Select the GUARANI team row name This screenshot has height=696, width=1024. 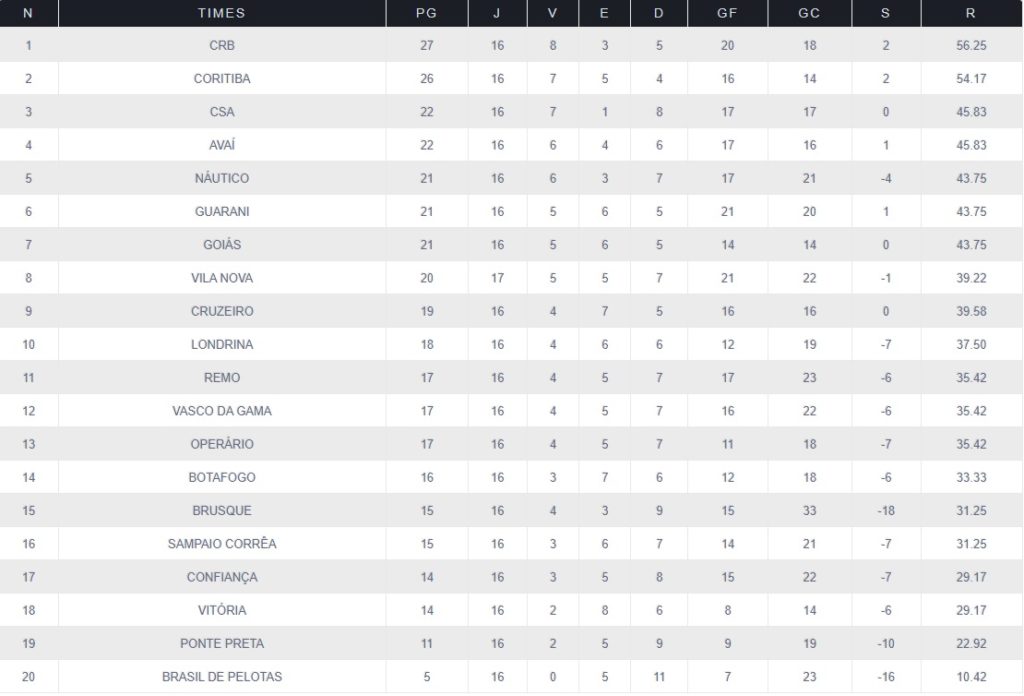click(x=222, y=212)
